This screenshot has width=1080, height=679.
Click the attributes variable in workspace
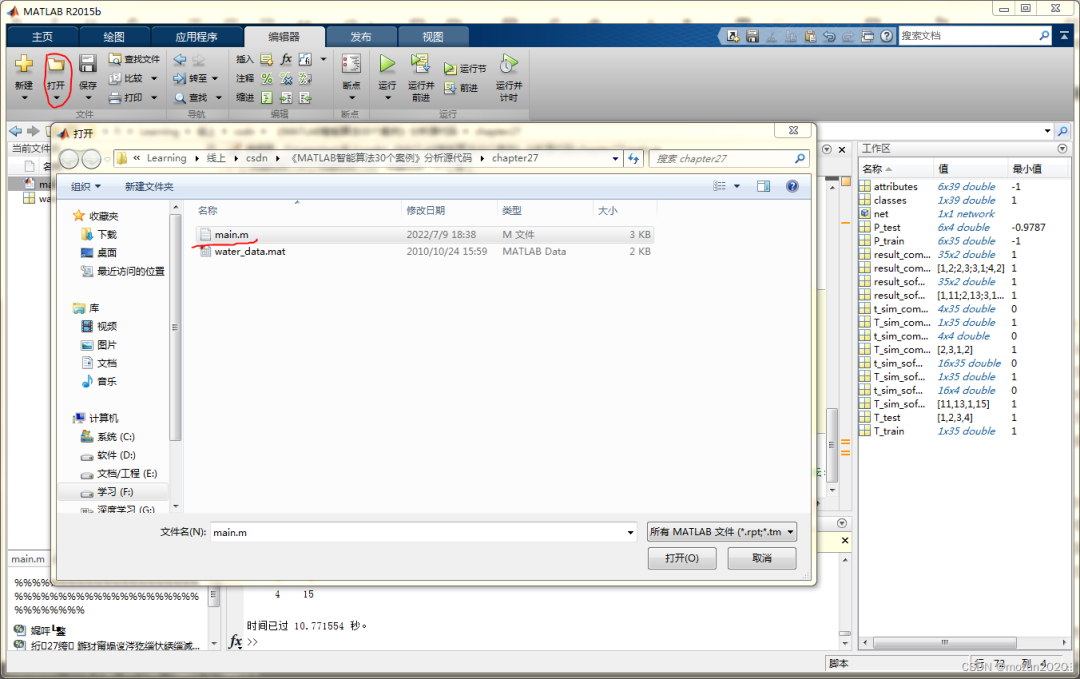click(895, 187)
